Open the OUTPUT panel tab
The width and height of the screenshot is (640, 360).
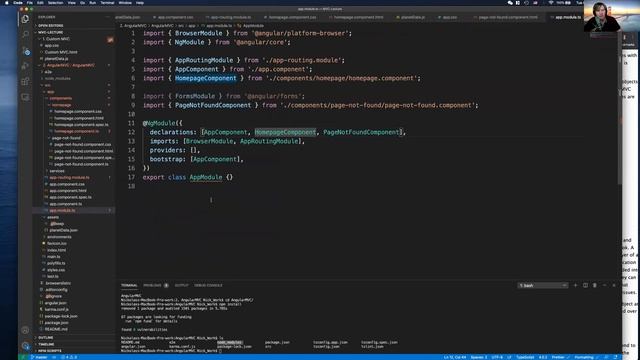182,285
